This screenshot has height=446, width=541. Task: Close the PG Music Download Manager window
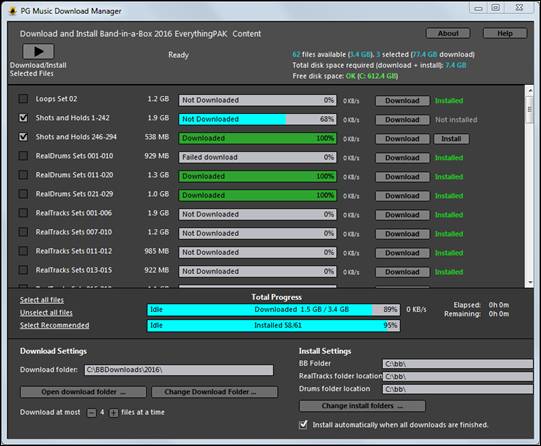(519, 8)
